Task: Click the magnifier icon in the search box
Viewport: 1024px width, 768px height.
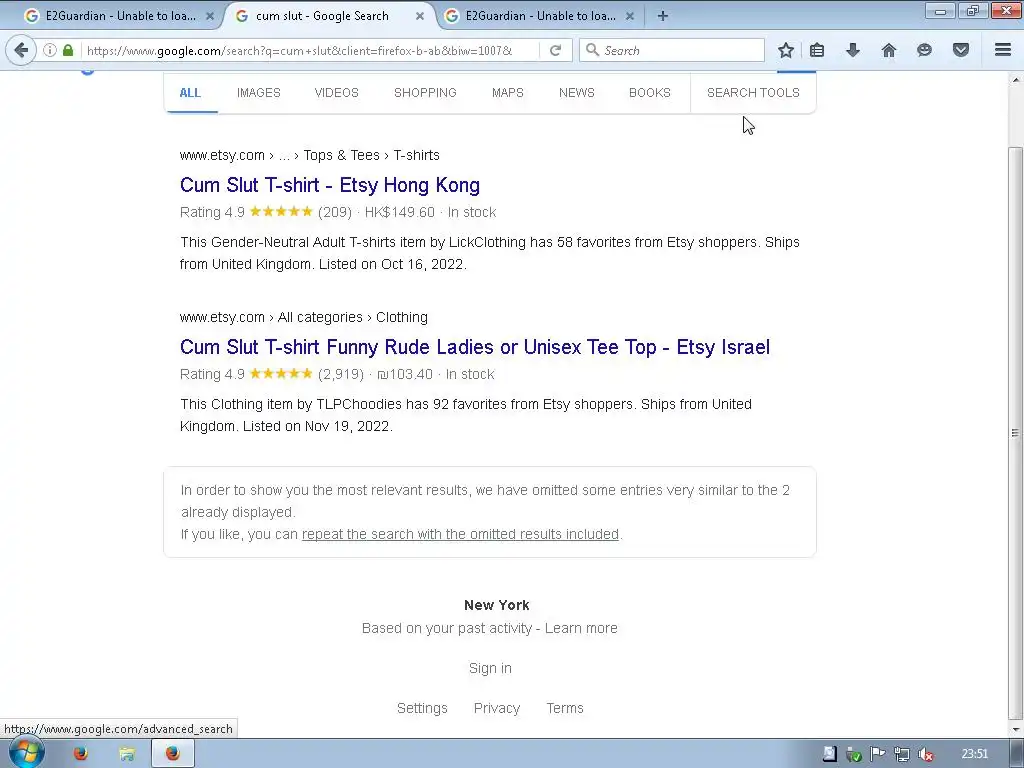Action: pos(592,50)
